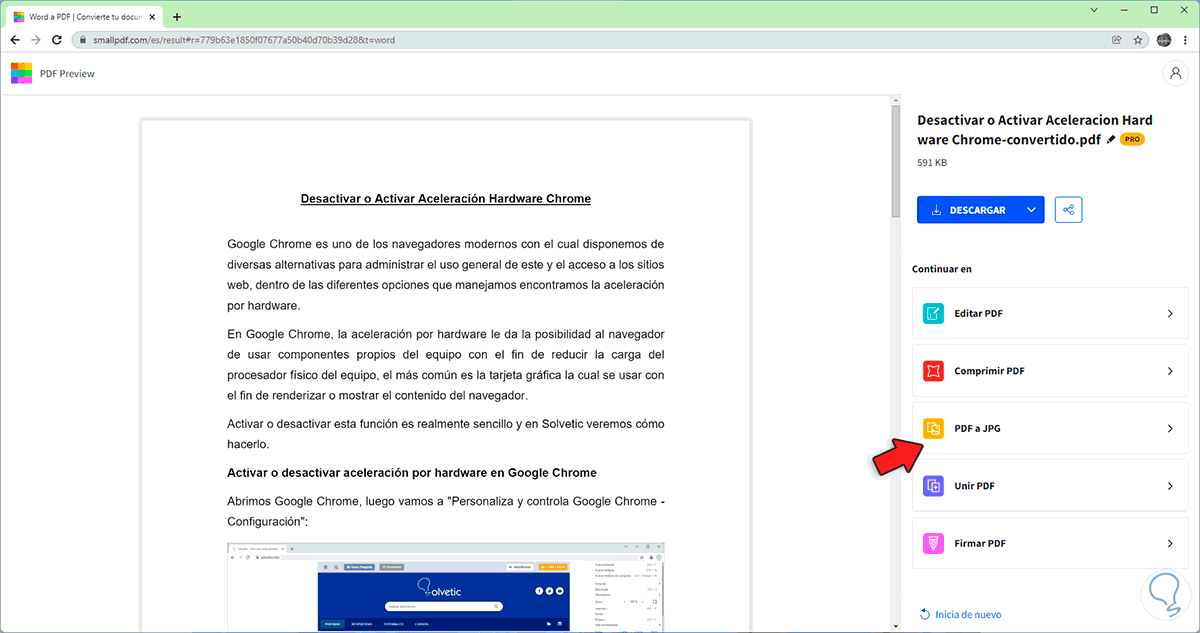The width and height of the screenshot is (1200, 633).
Task: Click the DESCARGAR button
Action: point(968,210)
